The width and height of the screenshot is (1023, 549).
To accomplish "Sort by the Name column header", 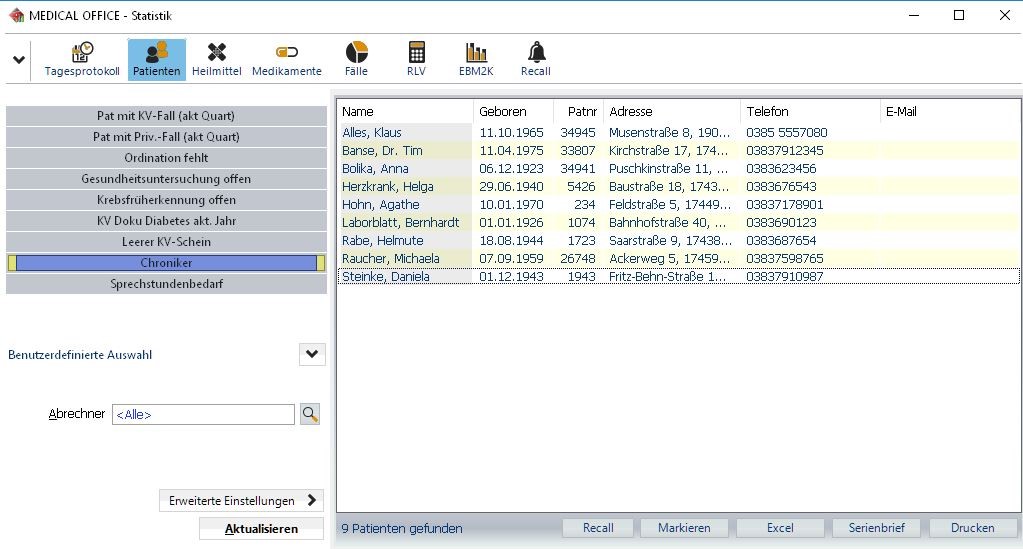I will 405,112.
